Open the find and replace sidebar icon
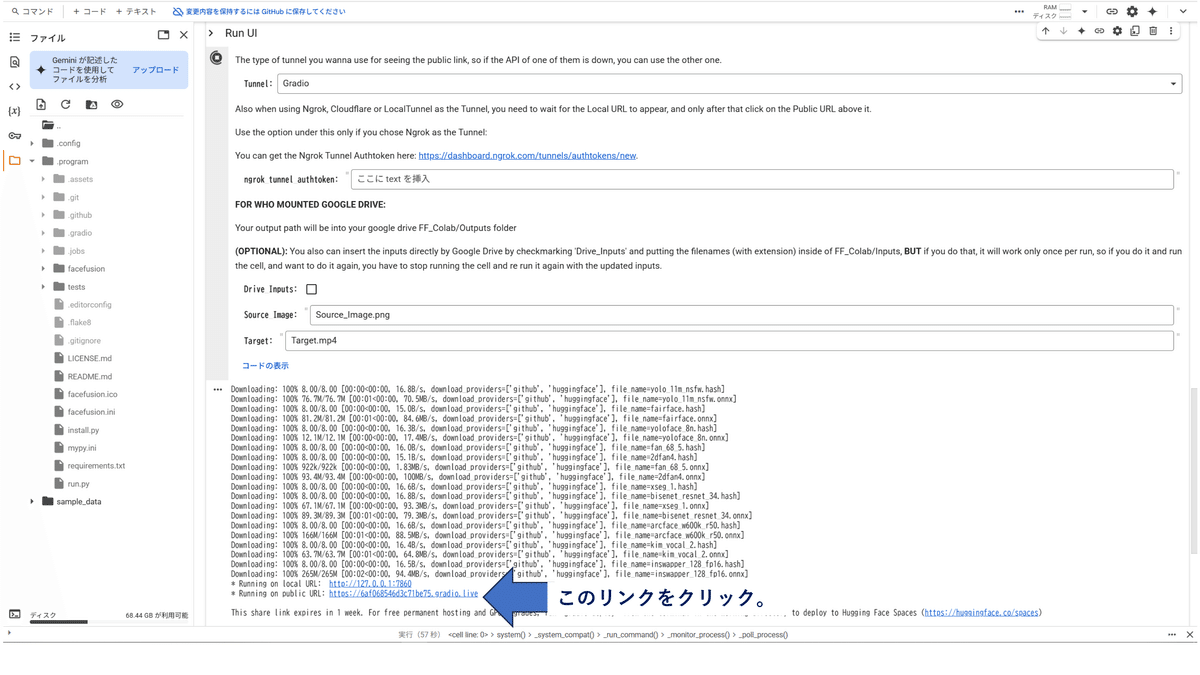The height and width of the screenshot is (675, 1200). coord(14,62)
